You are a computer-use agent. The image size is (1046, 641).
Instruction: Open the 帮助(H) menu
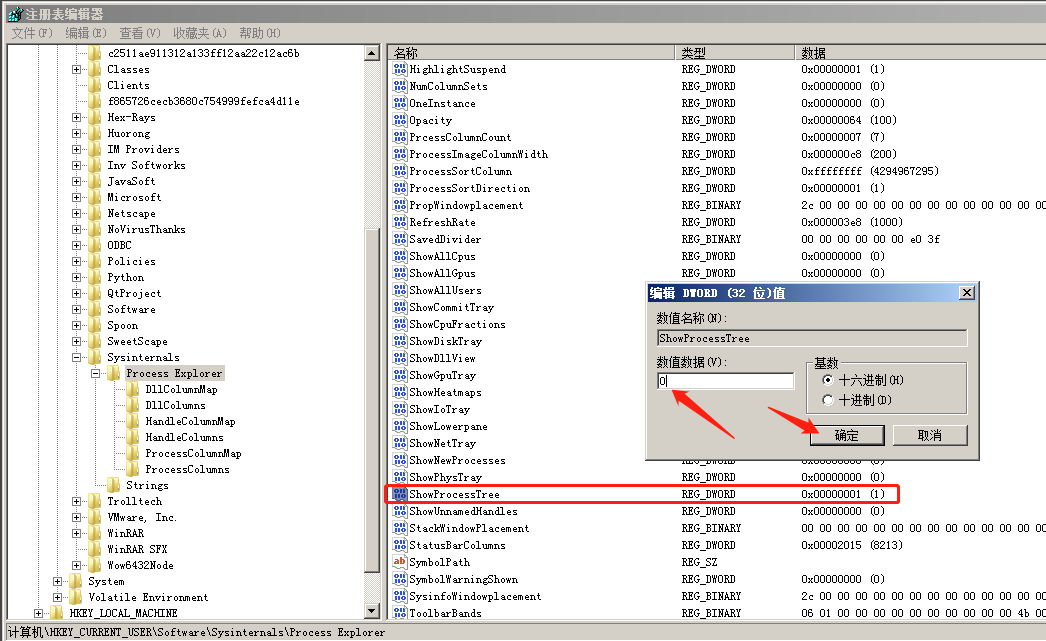click(x=259, y=33)
